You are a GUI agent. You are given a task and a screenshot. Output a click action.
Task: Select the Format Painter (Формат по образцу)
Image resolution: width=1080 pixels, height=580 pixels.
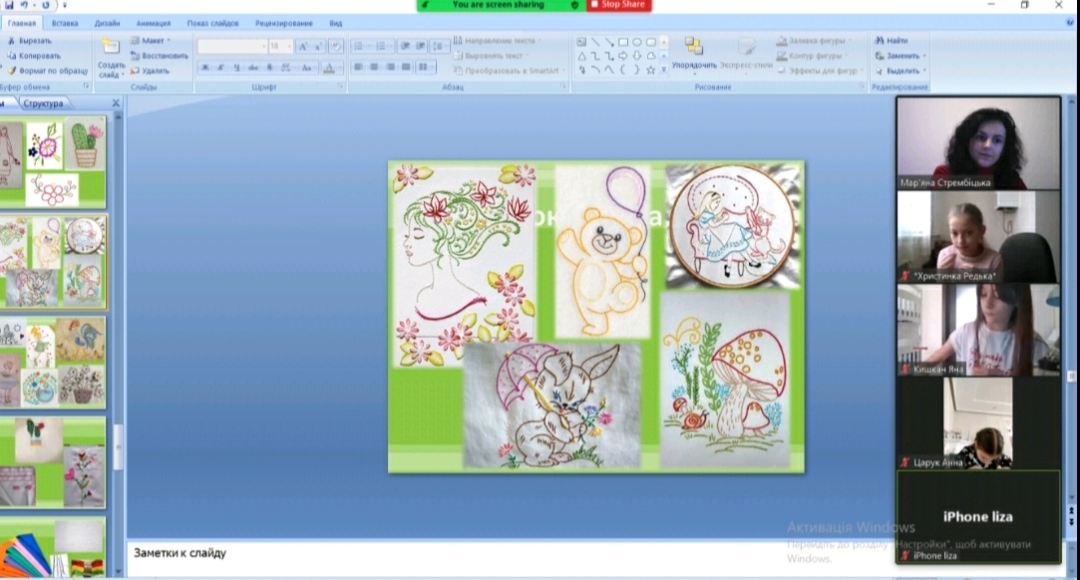[x=11, y=71]
